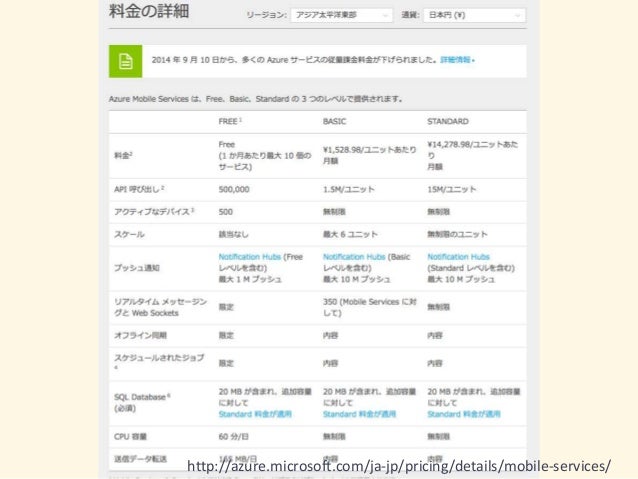The image size is (638, 479).
Task: Click the プッシュ通知 row label
Action: pos(137,268)
